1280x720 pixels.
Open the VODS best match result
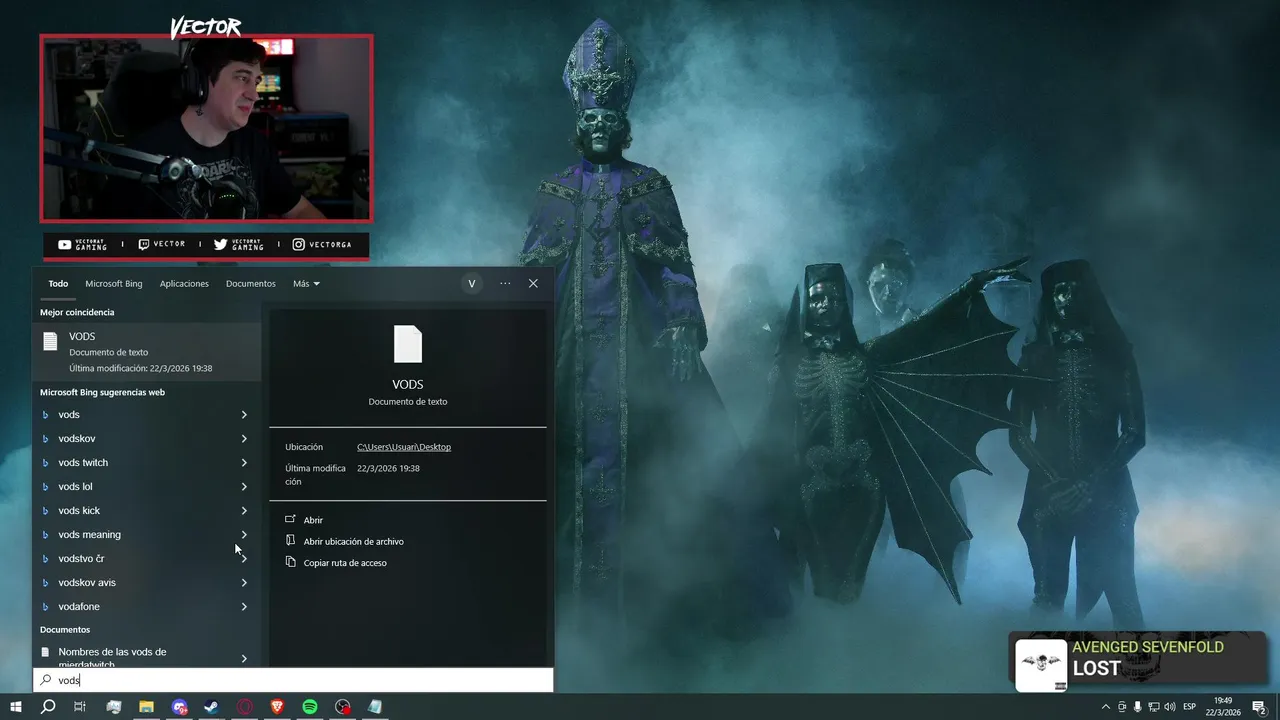(146, 352)
